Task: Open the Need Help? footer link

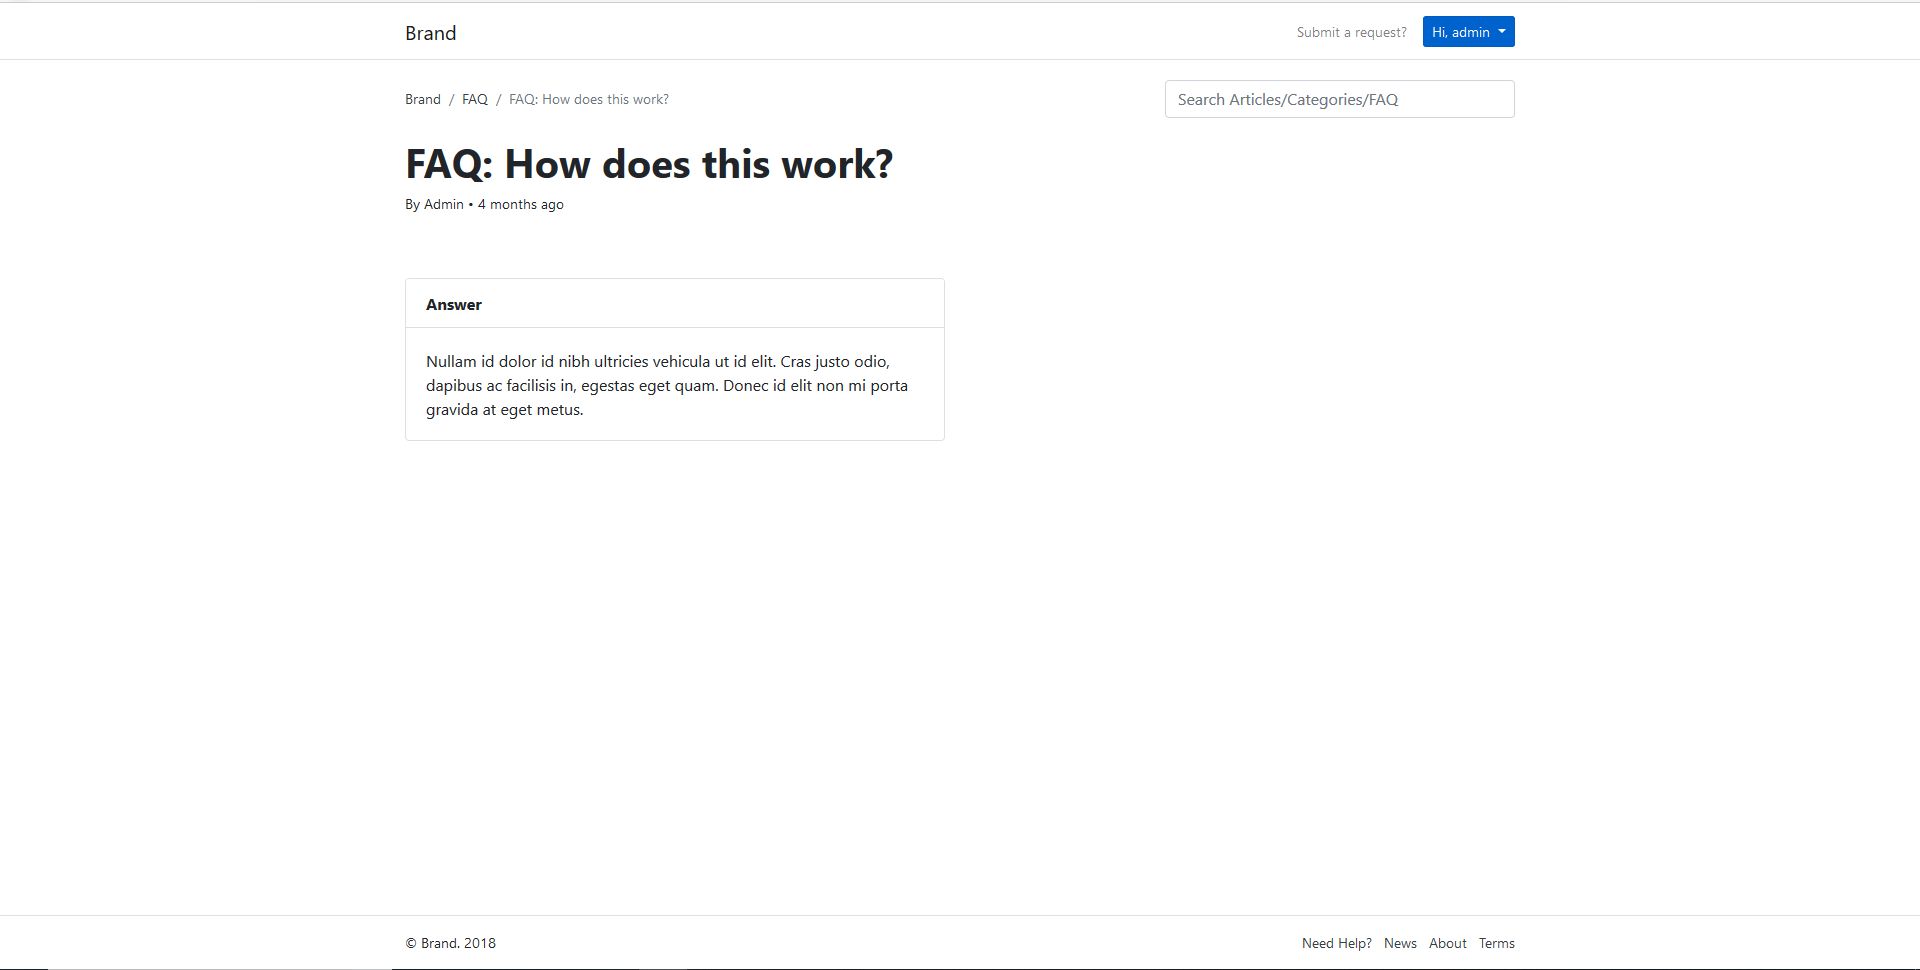Action: (1336, 943)
